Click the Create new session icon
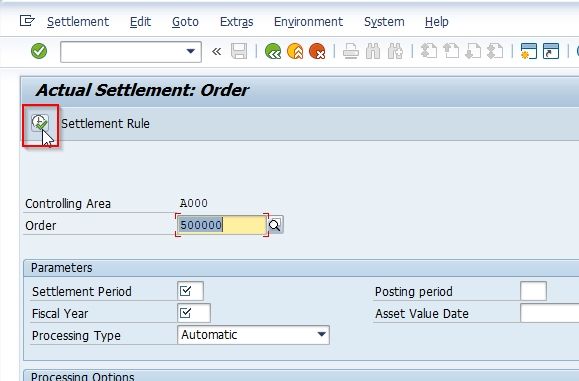Viewport: 579px width, 381px height. coord(528,51)
